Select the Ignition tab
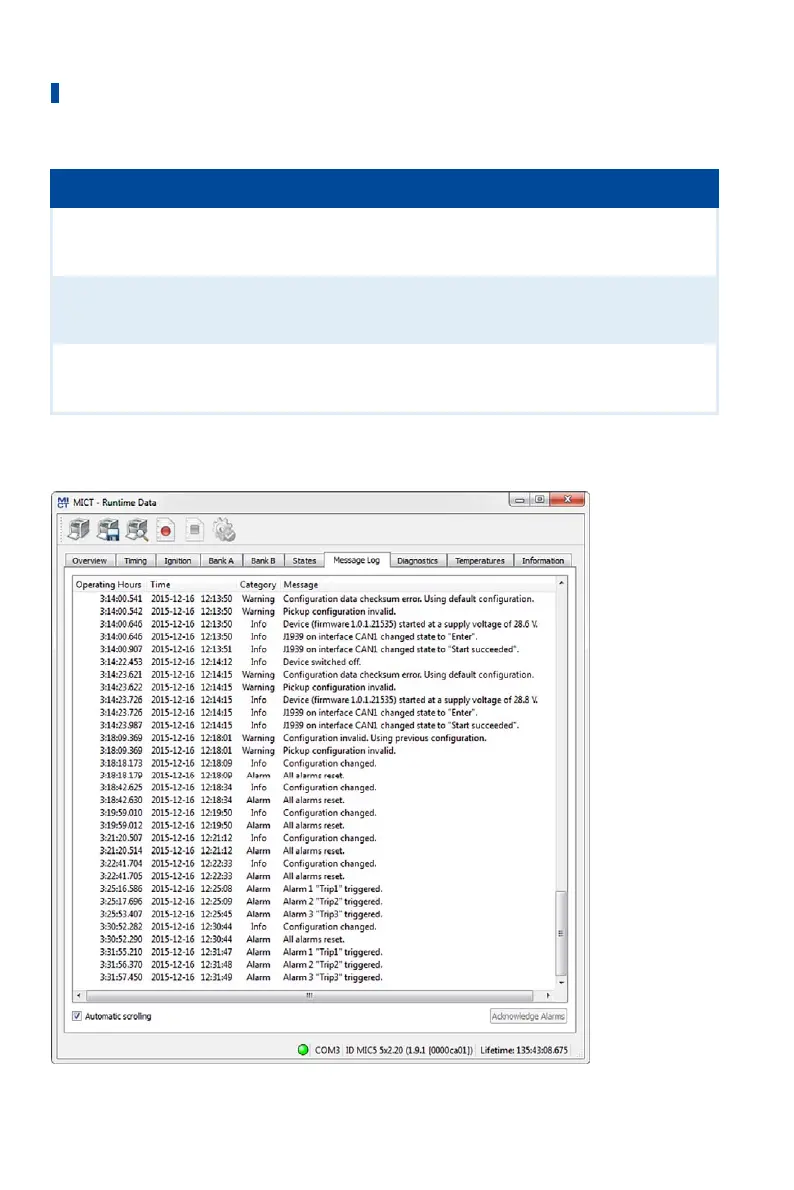 pyautogui.click(x=178, y=561)
